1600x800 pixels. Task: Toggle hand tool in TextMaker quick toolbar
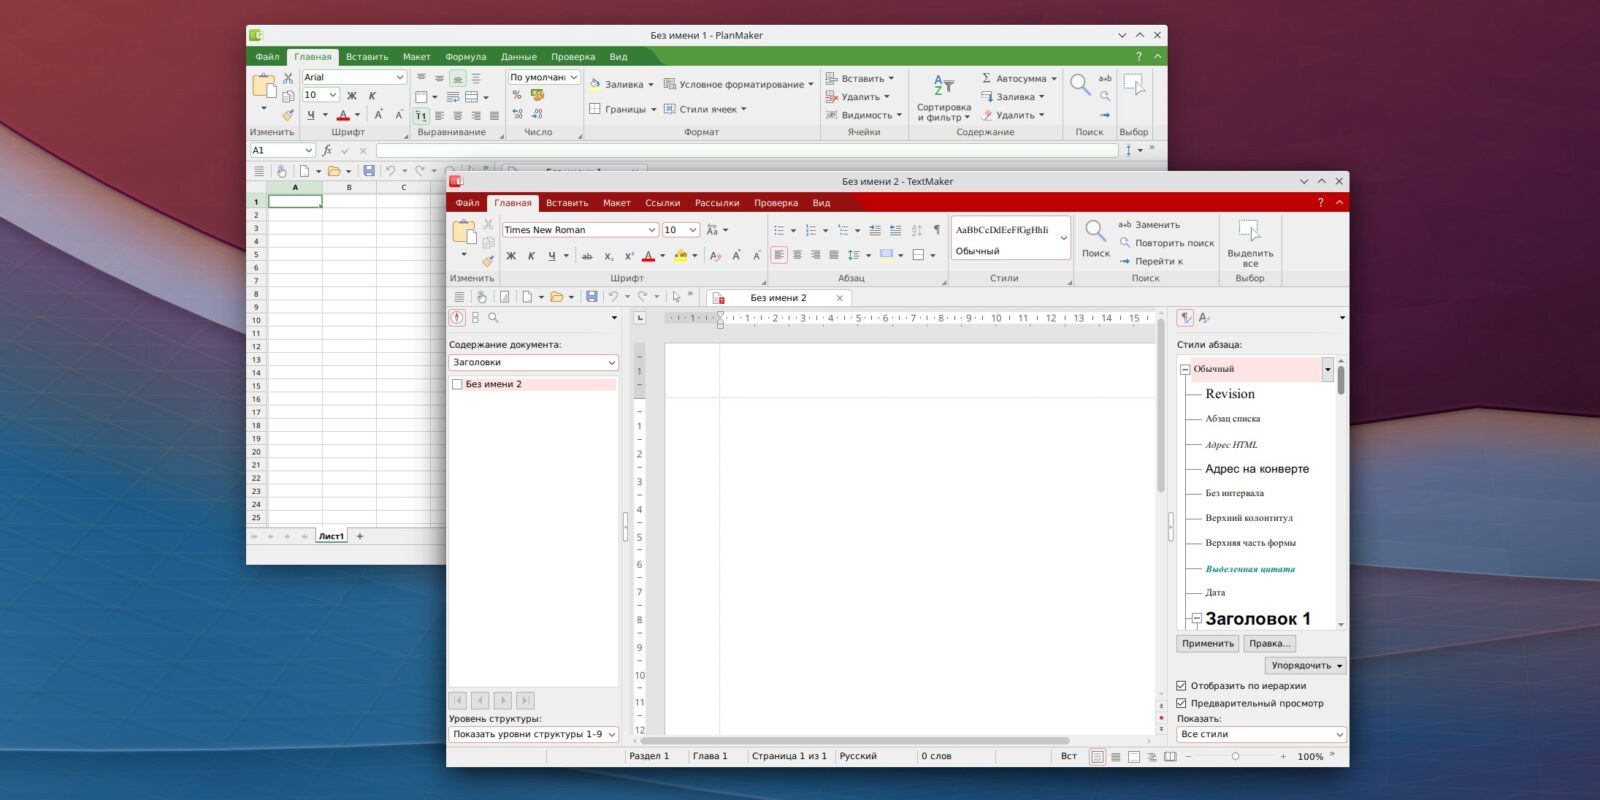click(481, 297)
